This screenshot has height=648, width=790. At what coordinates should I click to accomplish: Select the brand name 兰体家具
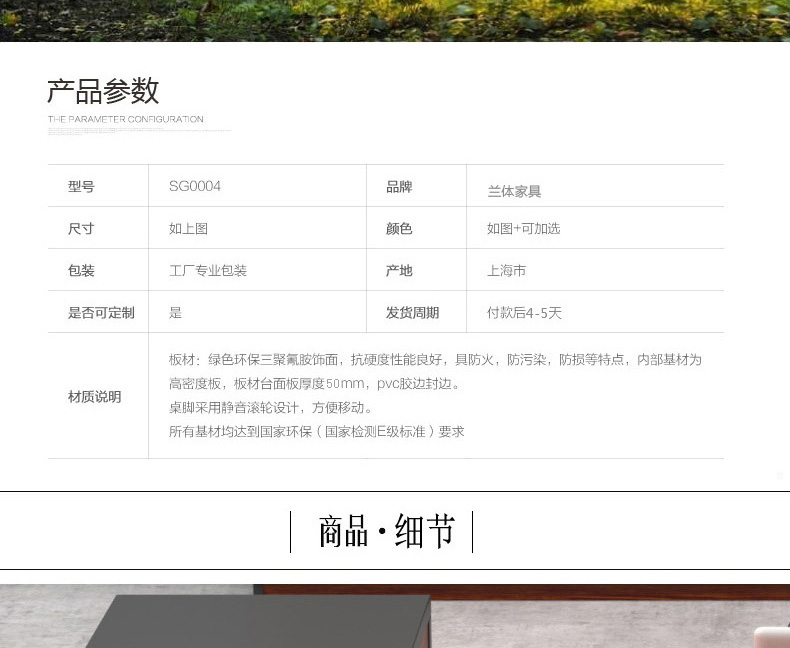514,191
